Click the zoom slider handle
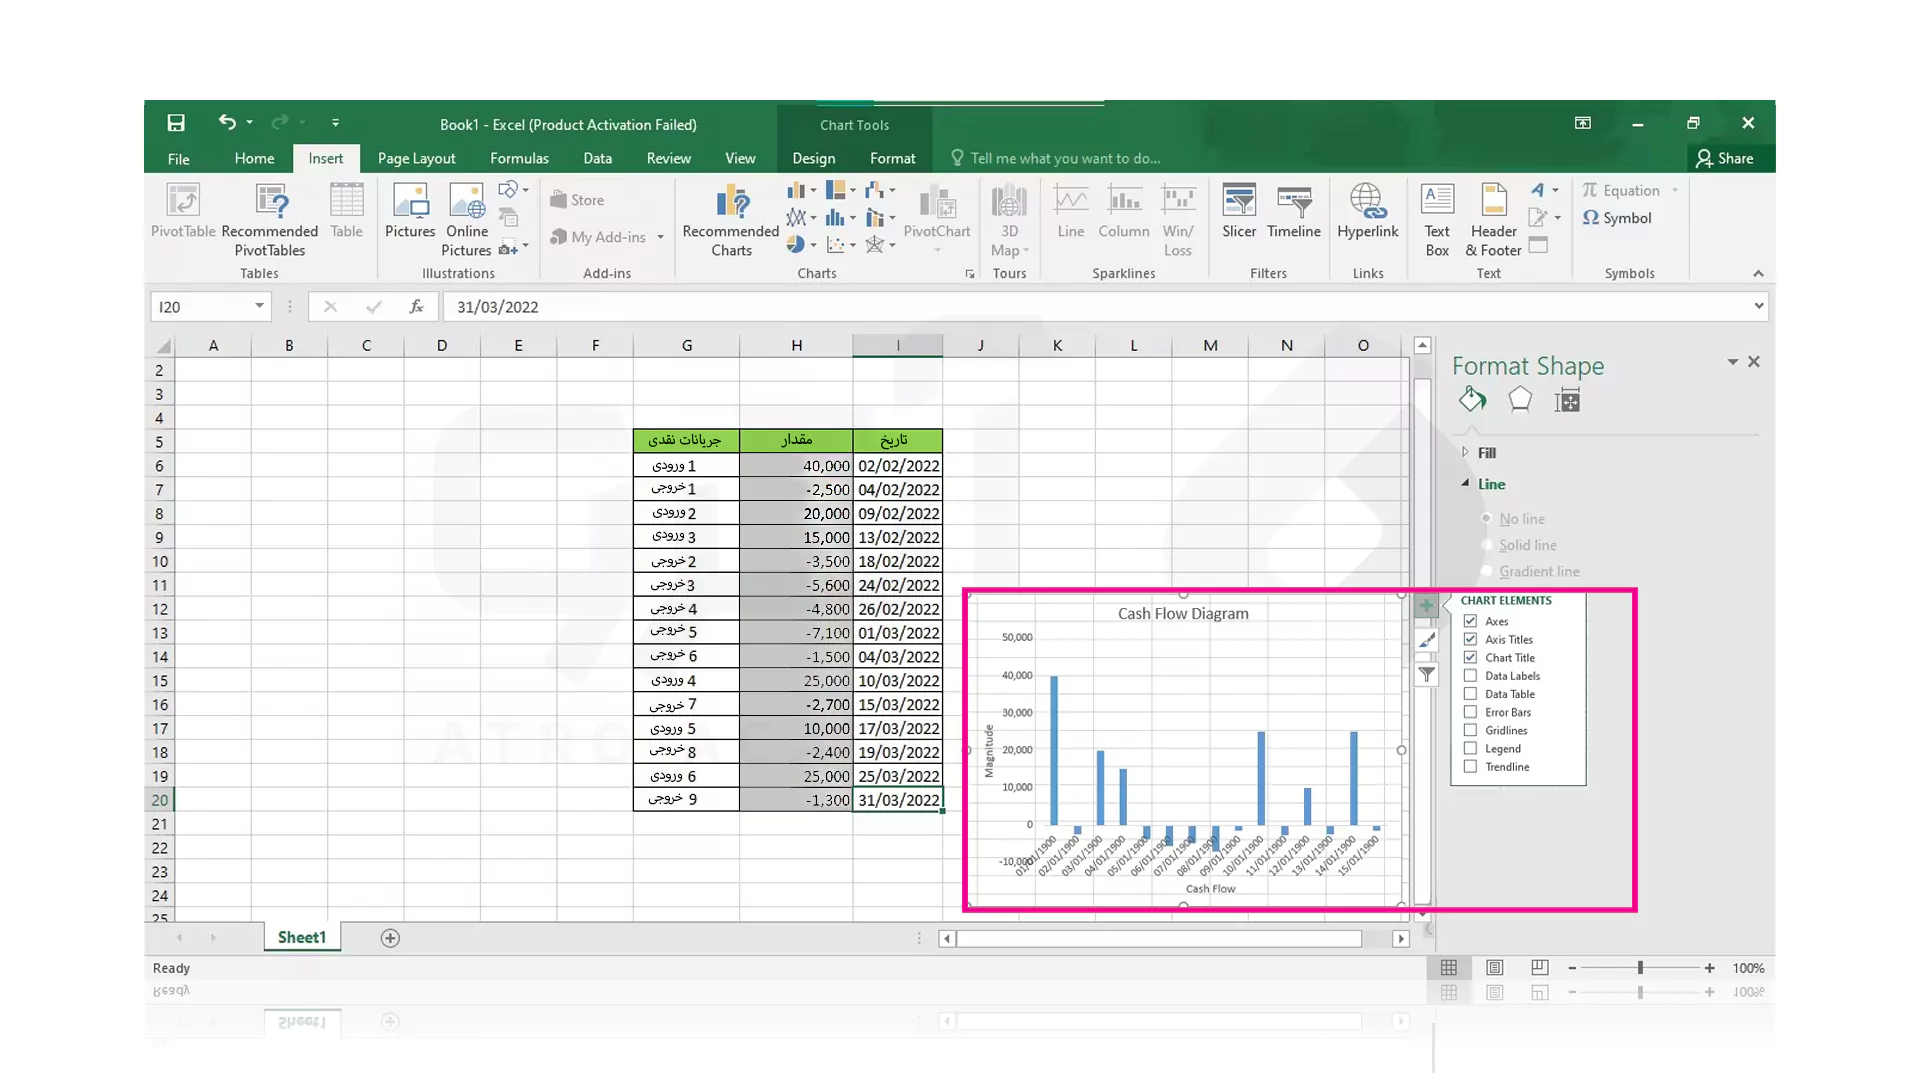 pos(1640,968)
